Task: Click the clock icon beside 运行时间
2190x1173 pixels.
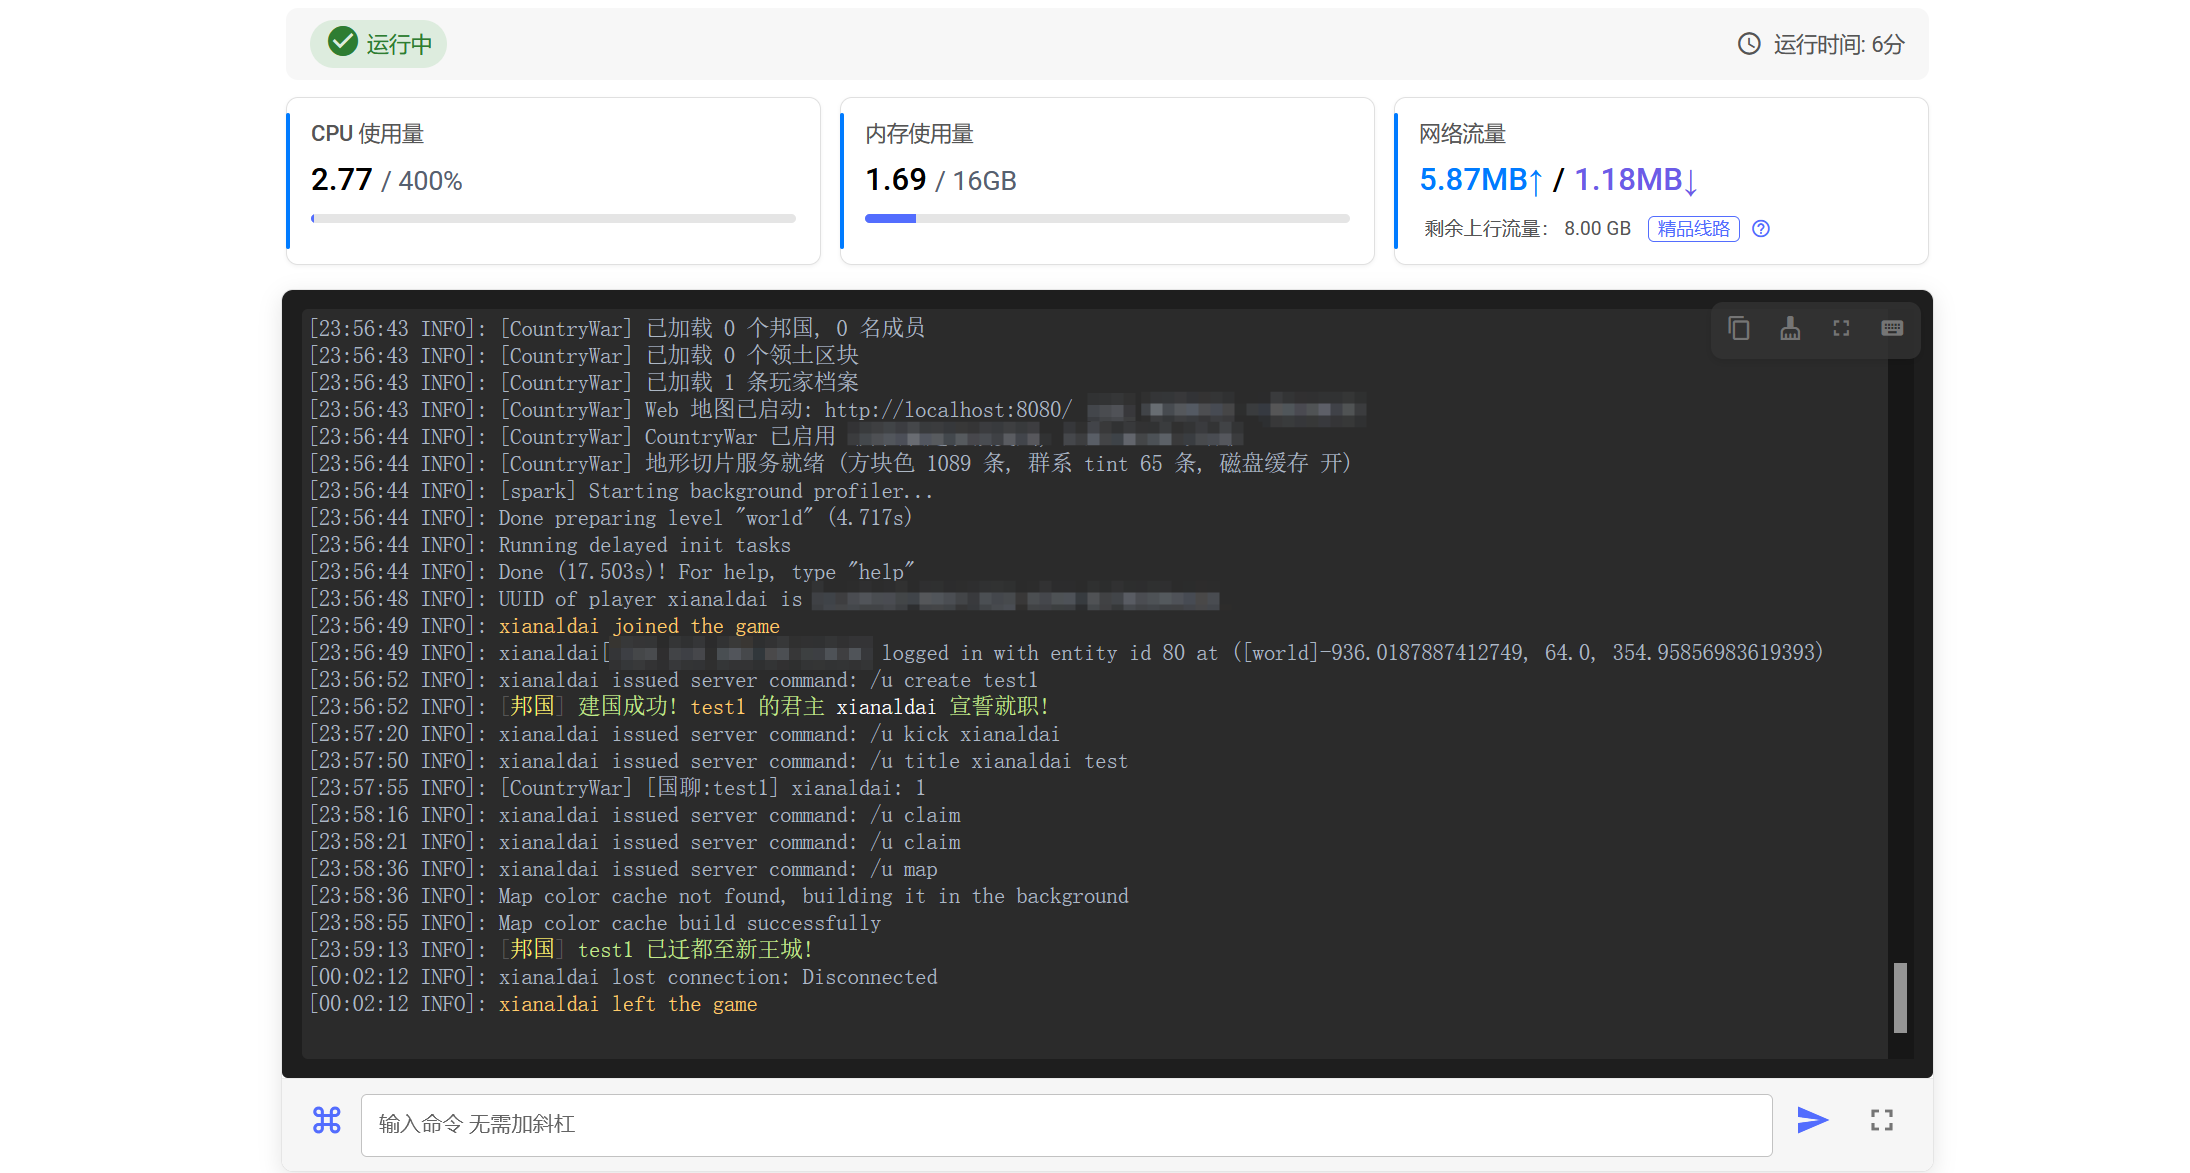Action: click(x=1749, y=44)
